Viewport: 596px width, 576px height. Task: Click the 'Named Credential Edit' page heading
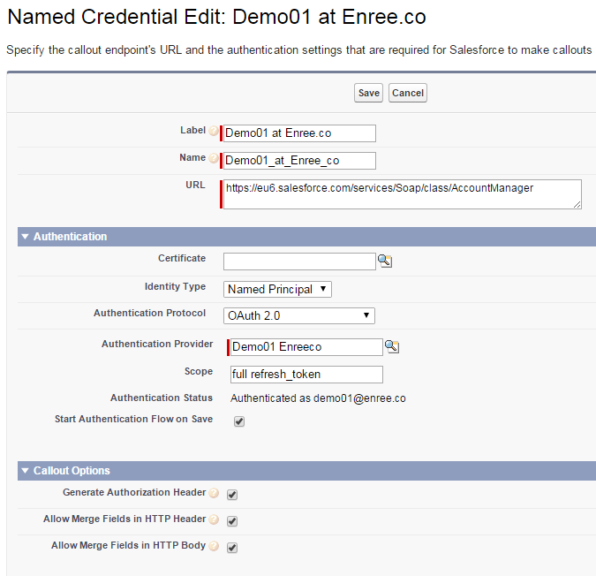(x=217, y=17)
